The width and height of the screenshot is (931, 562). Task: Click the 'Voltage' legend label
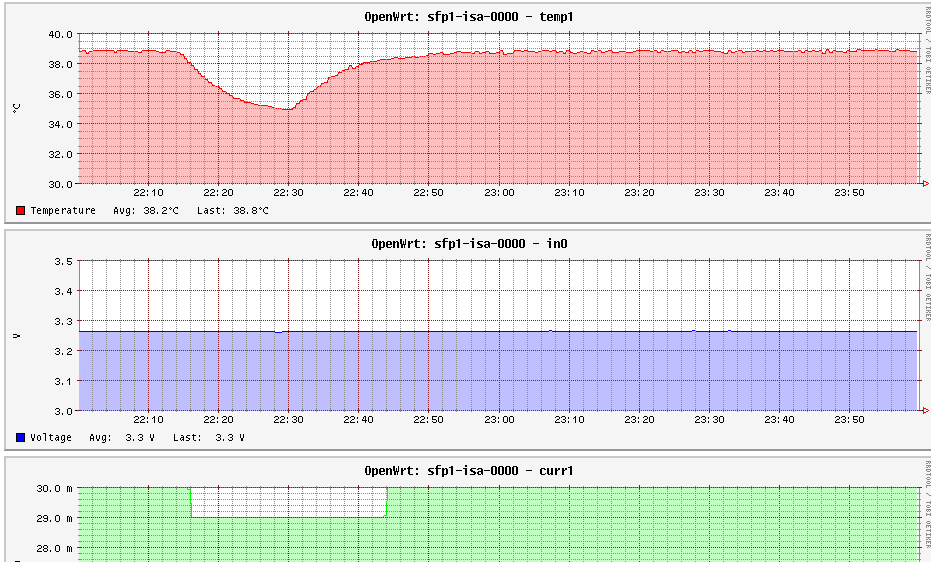tap(51, 437)
